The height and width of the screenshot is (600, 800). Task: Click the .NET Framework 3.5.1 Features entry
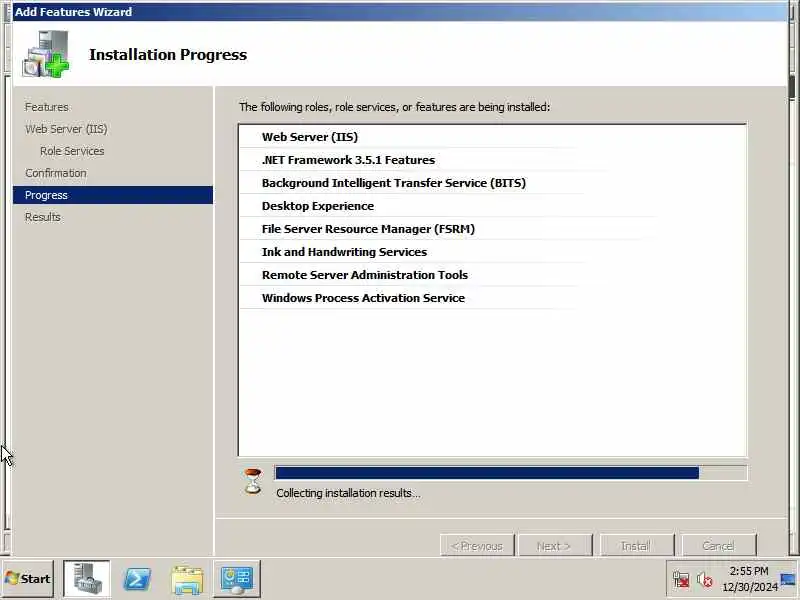(x=348, y=160)
